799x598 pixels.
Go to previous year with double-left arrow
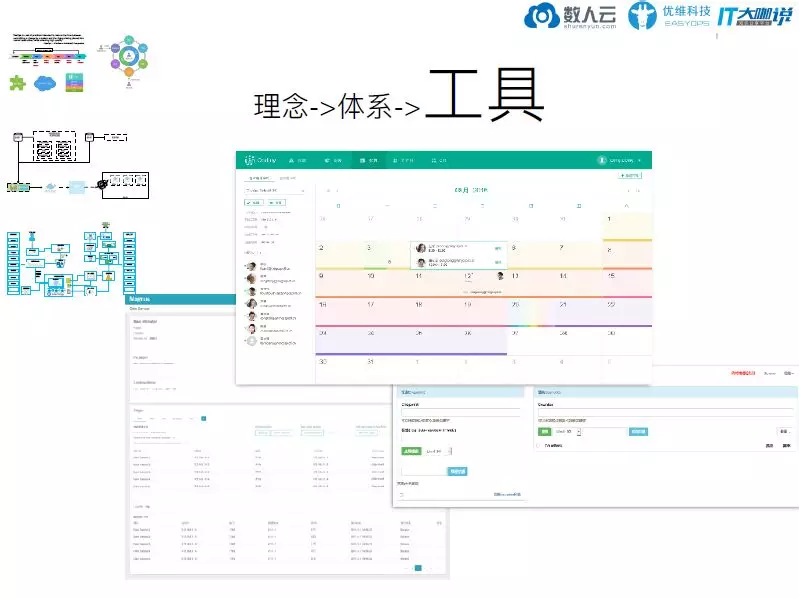(328, 191)
